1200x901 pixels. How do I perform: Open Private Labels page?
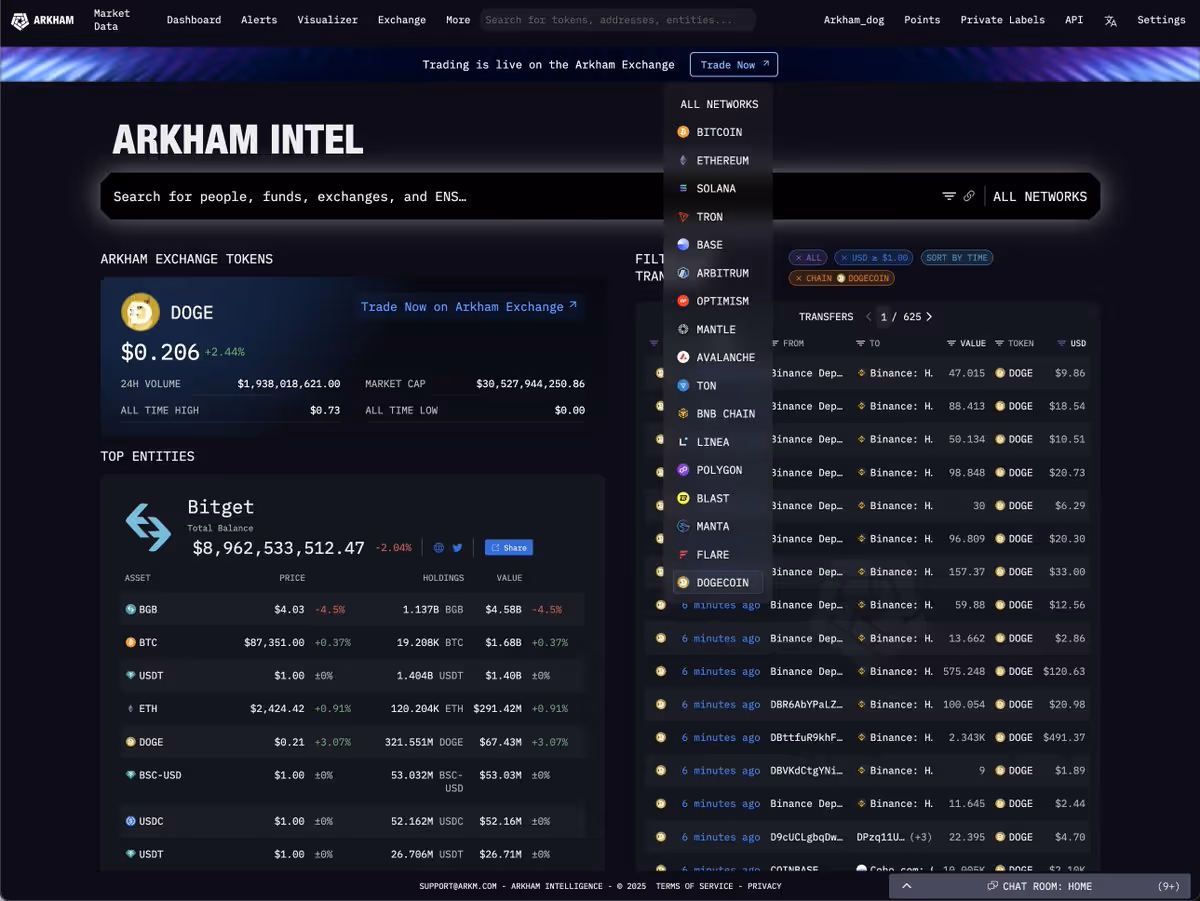1002,20
